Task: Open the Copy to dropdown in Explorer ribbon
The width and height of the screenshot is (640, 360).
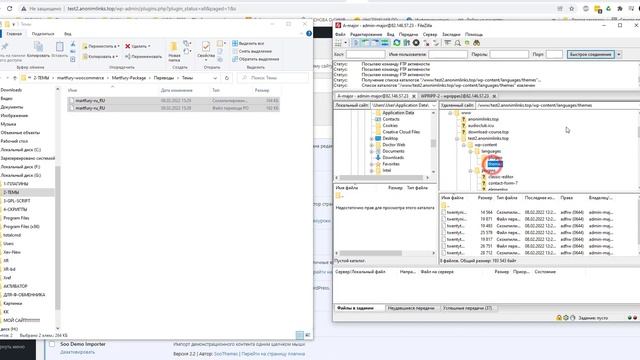Action: pyautogui.click(x=100, y=56)
